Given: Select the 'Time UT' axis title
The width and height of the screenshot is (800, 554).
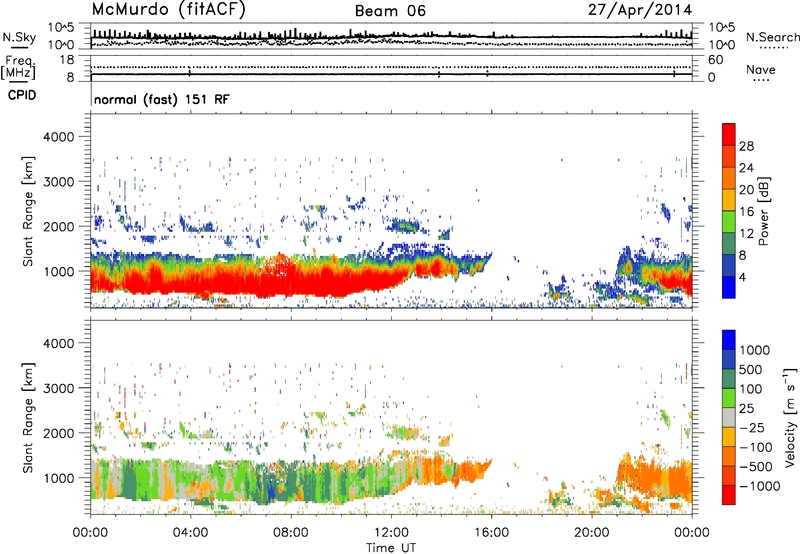Looking at the screenshot, I should click(x=391, y=547).
